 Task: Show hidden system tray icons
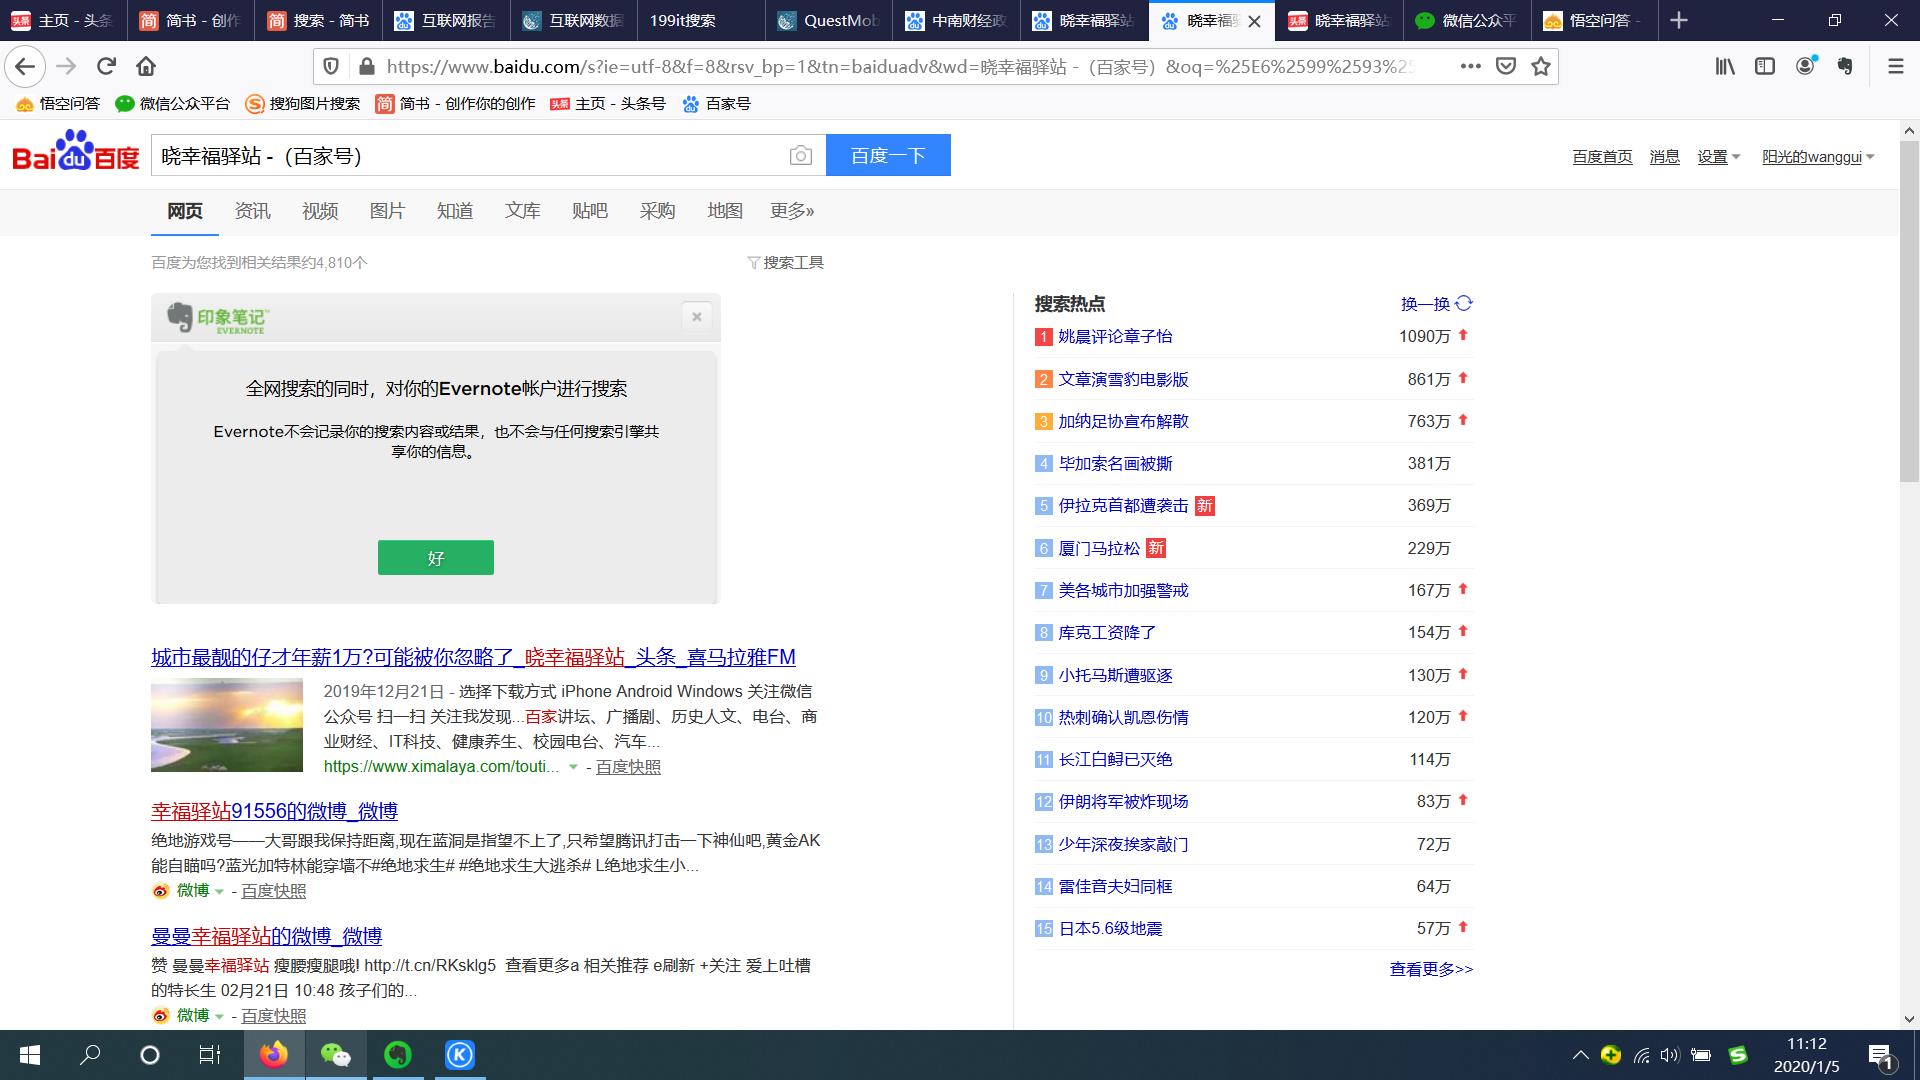click(x=1580, y=1055)
